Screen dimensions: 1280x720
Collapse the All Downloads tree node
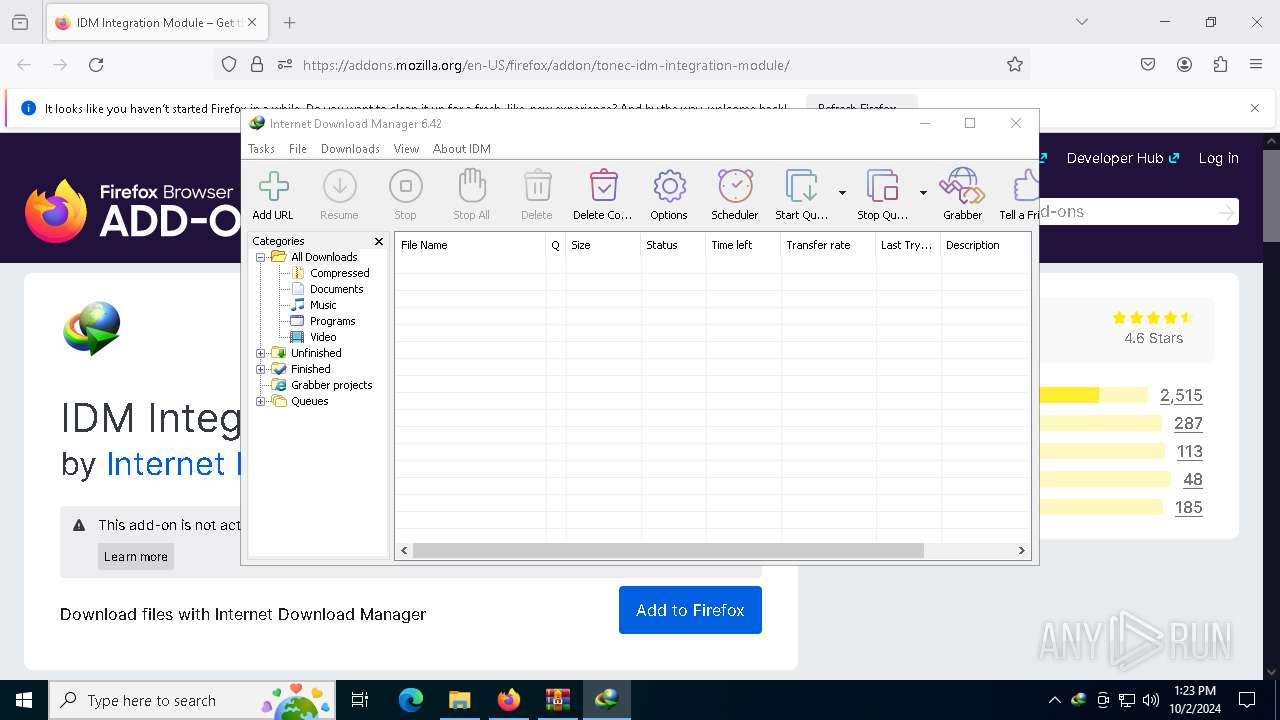(261, 257)
